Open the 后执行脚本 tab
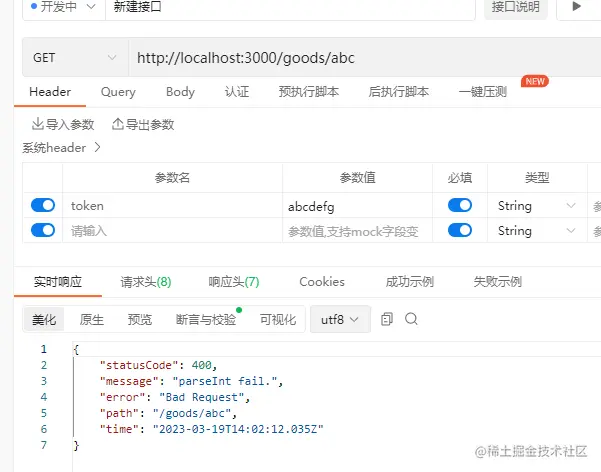The image size is (601, 472). click(x=399, y=92)
